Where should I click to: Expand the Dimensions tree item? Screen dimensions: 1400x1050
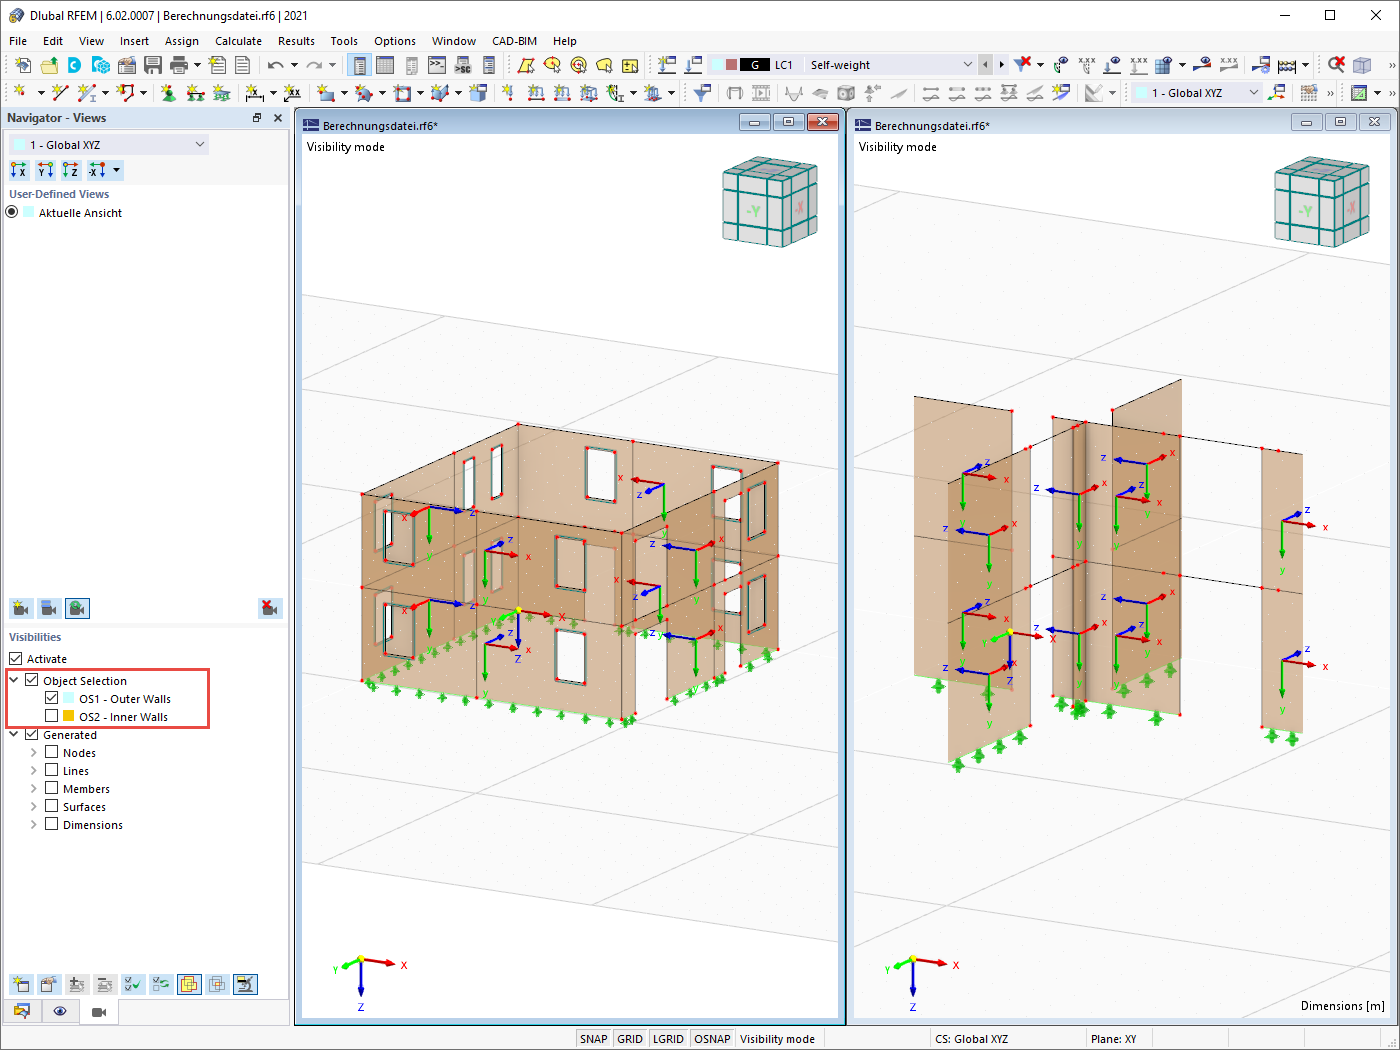[33, 825]
